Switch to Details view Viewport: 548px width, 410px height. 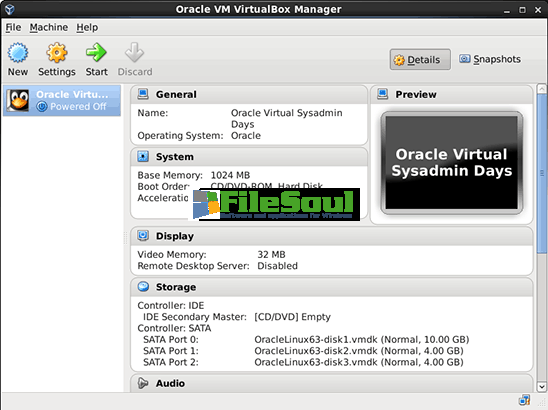(x=420, y=59)
